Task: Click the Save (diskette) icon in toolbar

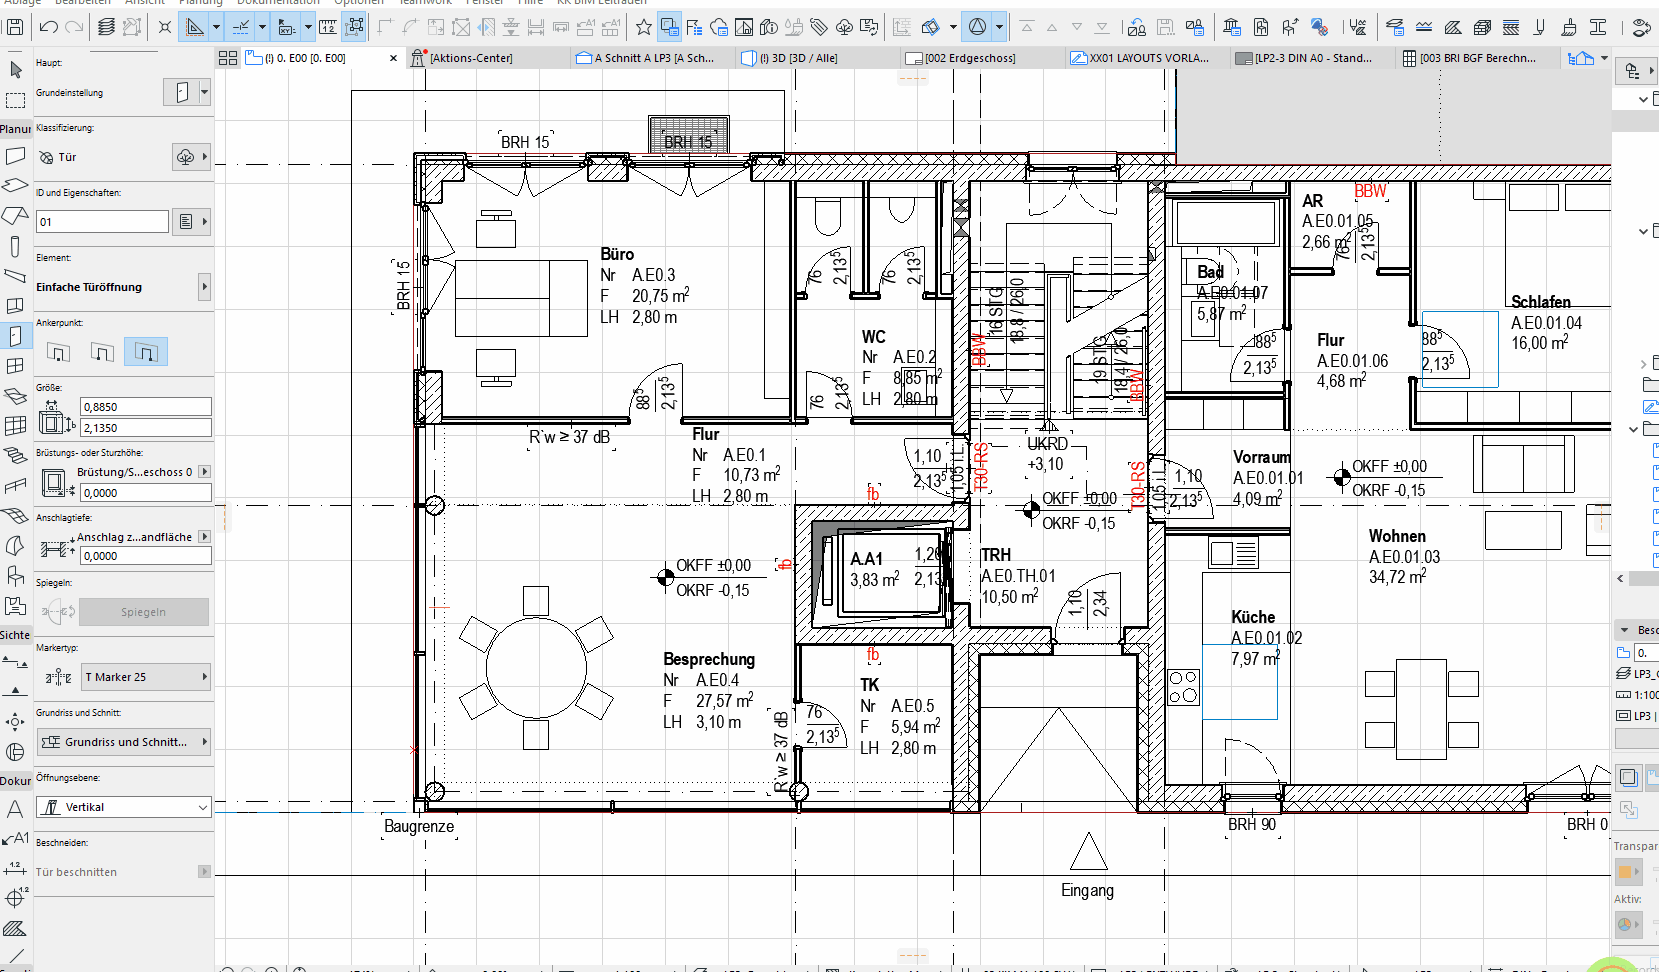Action: click(x=15, y=27)
